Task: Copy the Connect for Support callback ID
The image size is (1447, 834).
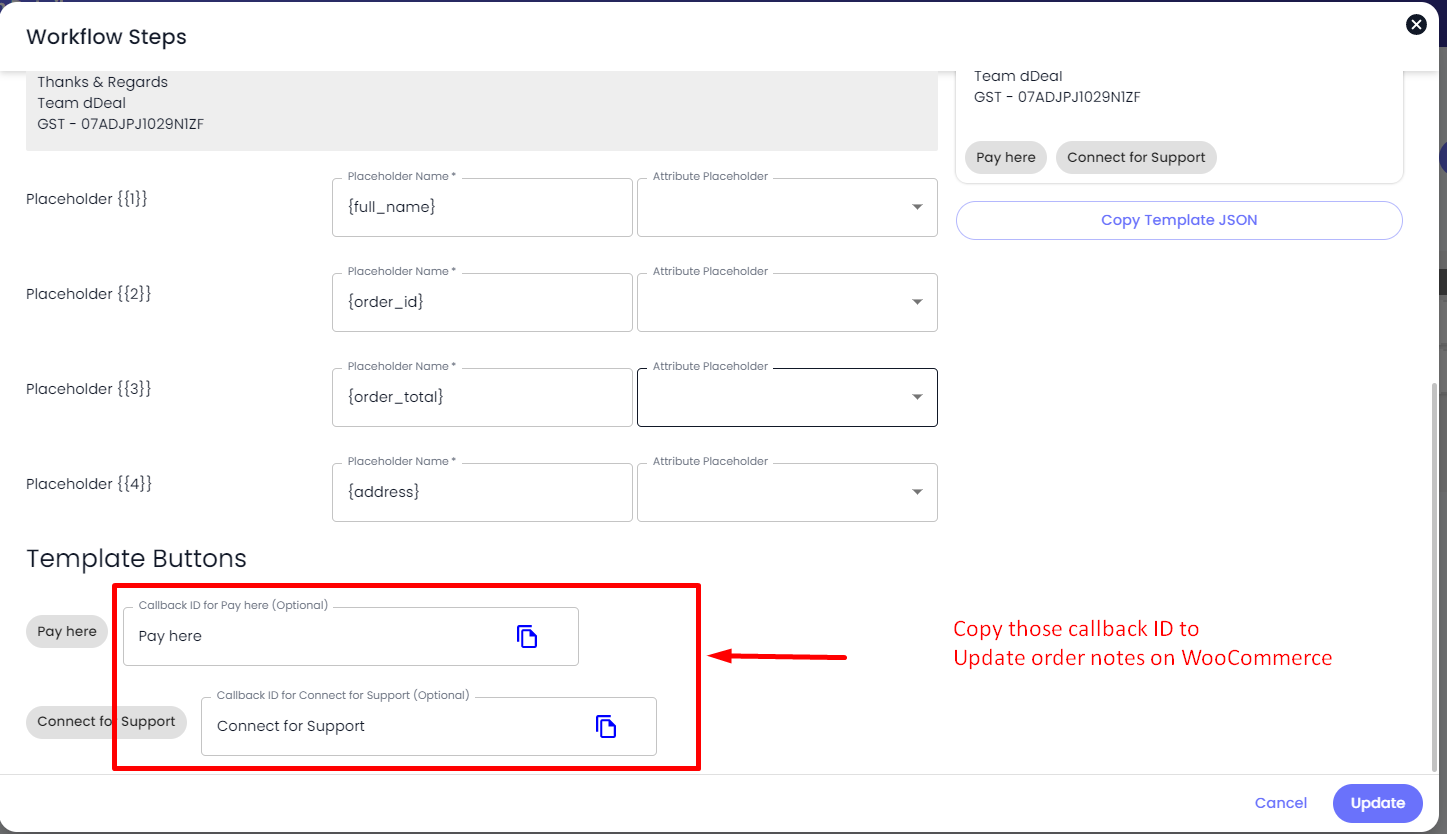Action: (x=605, y=726)
